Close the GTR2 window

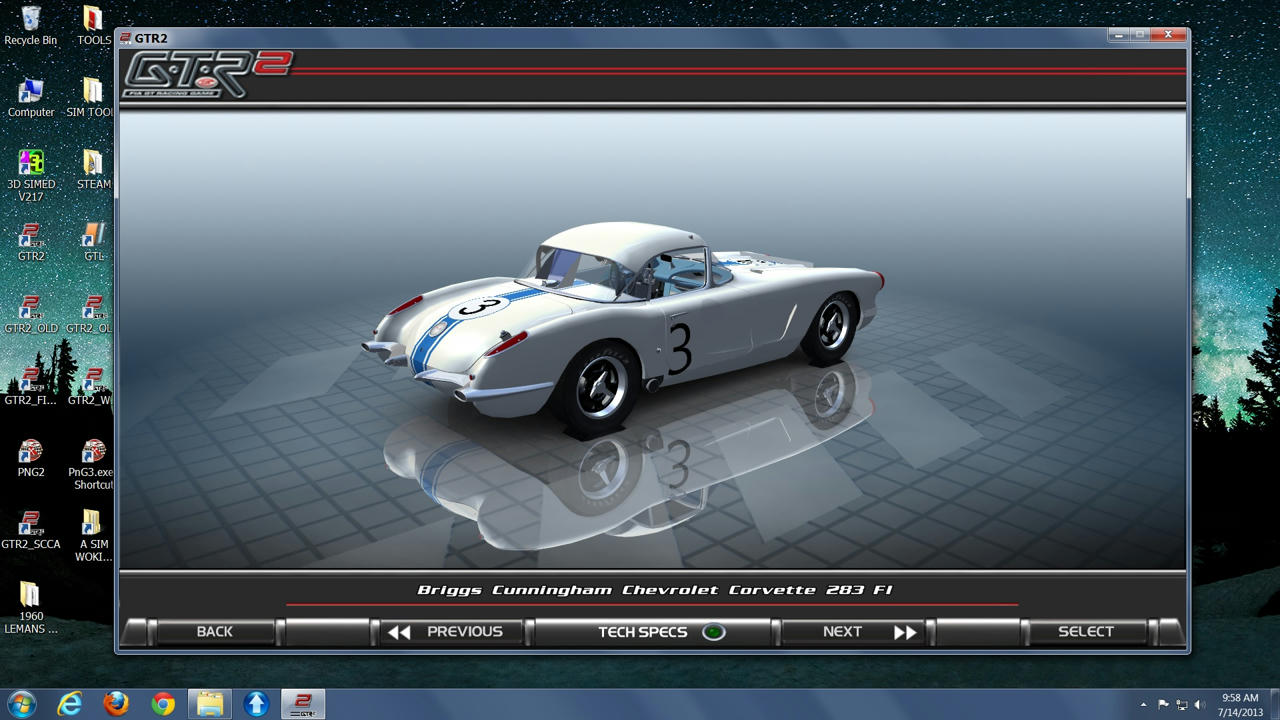click(1167, 35)
